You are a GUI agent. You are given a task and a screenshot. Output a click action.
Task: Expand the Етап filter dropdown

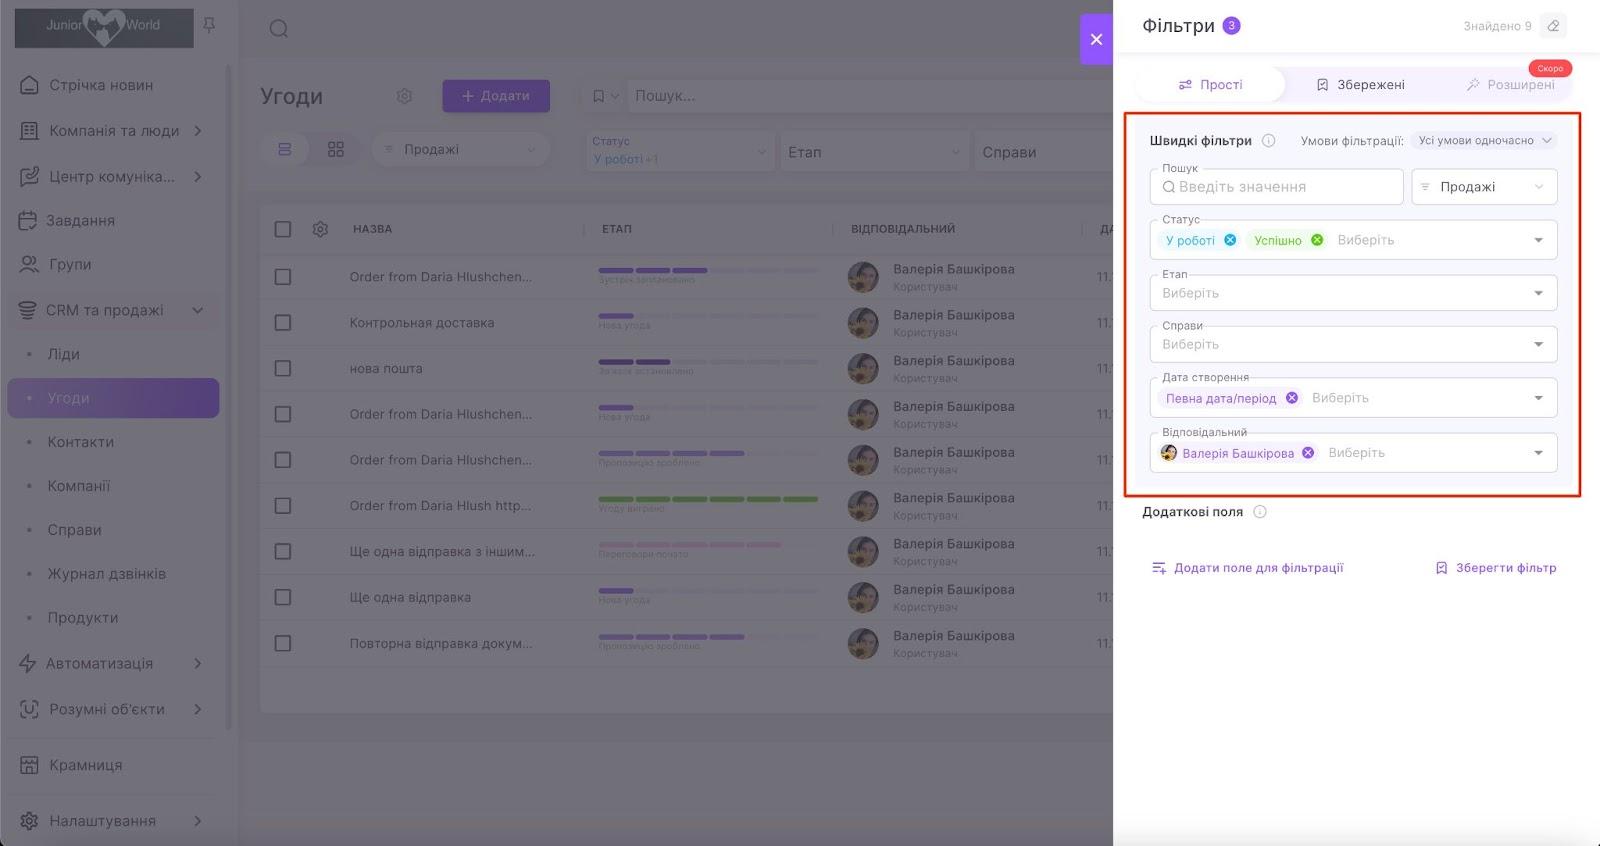1537,293
